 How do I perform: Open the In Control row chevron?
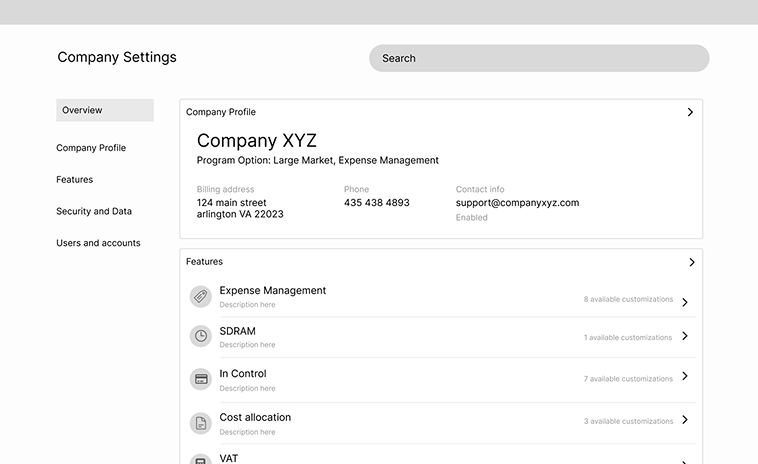click(685, 377)
